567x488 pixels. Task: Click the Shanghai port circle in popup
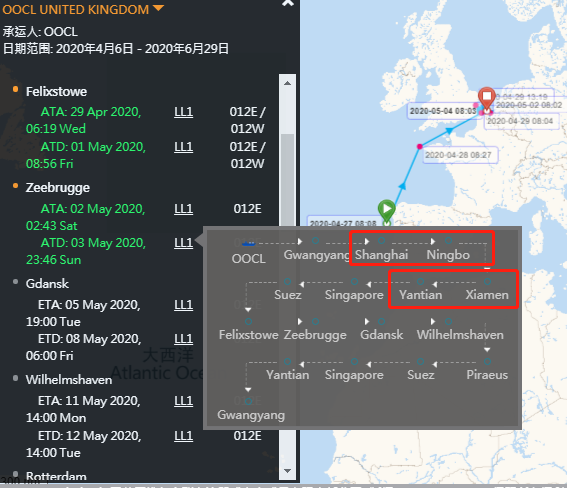[381, 241]
